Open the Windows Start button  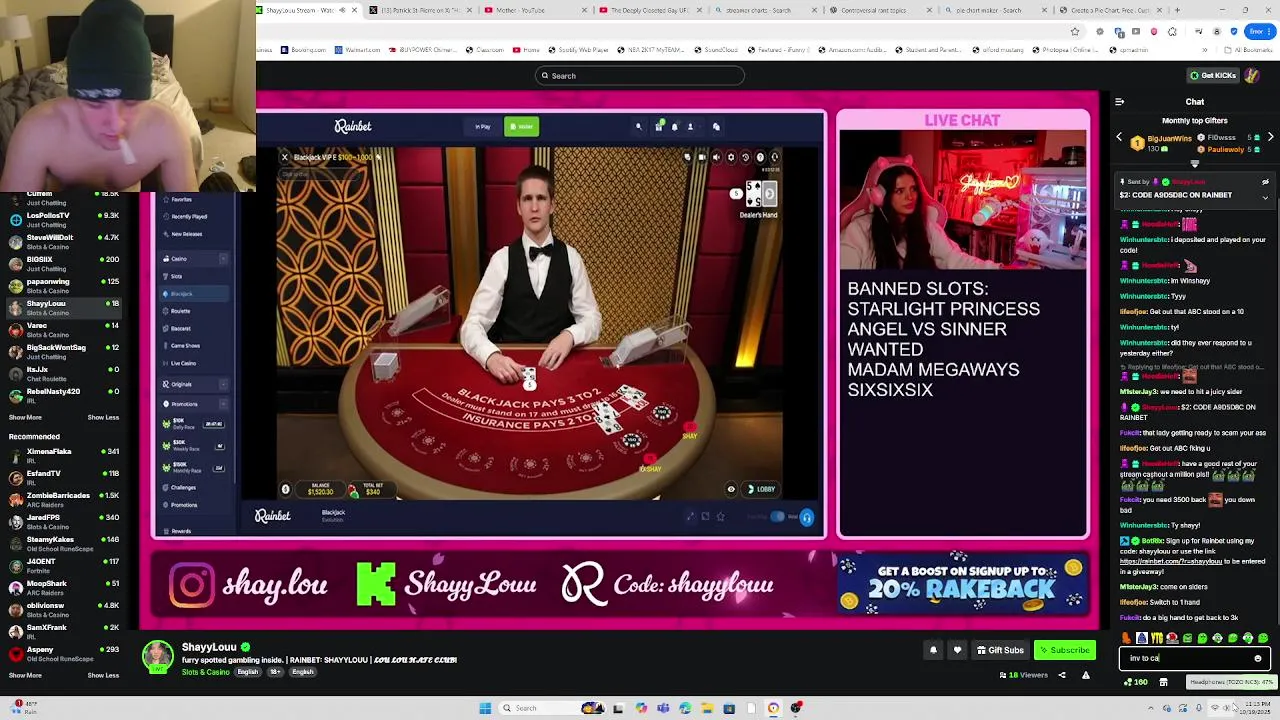[x=485, y=708]
